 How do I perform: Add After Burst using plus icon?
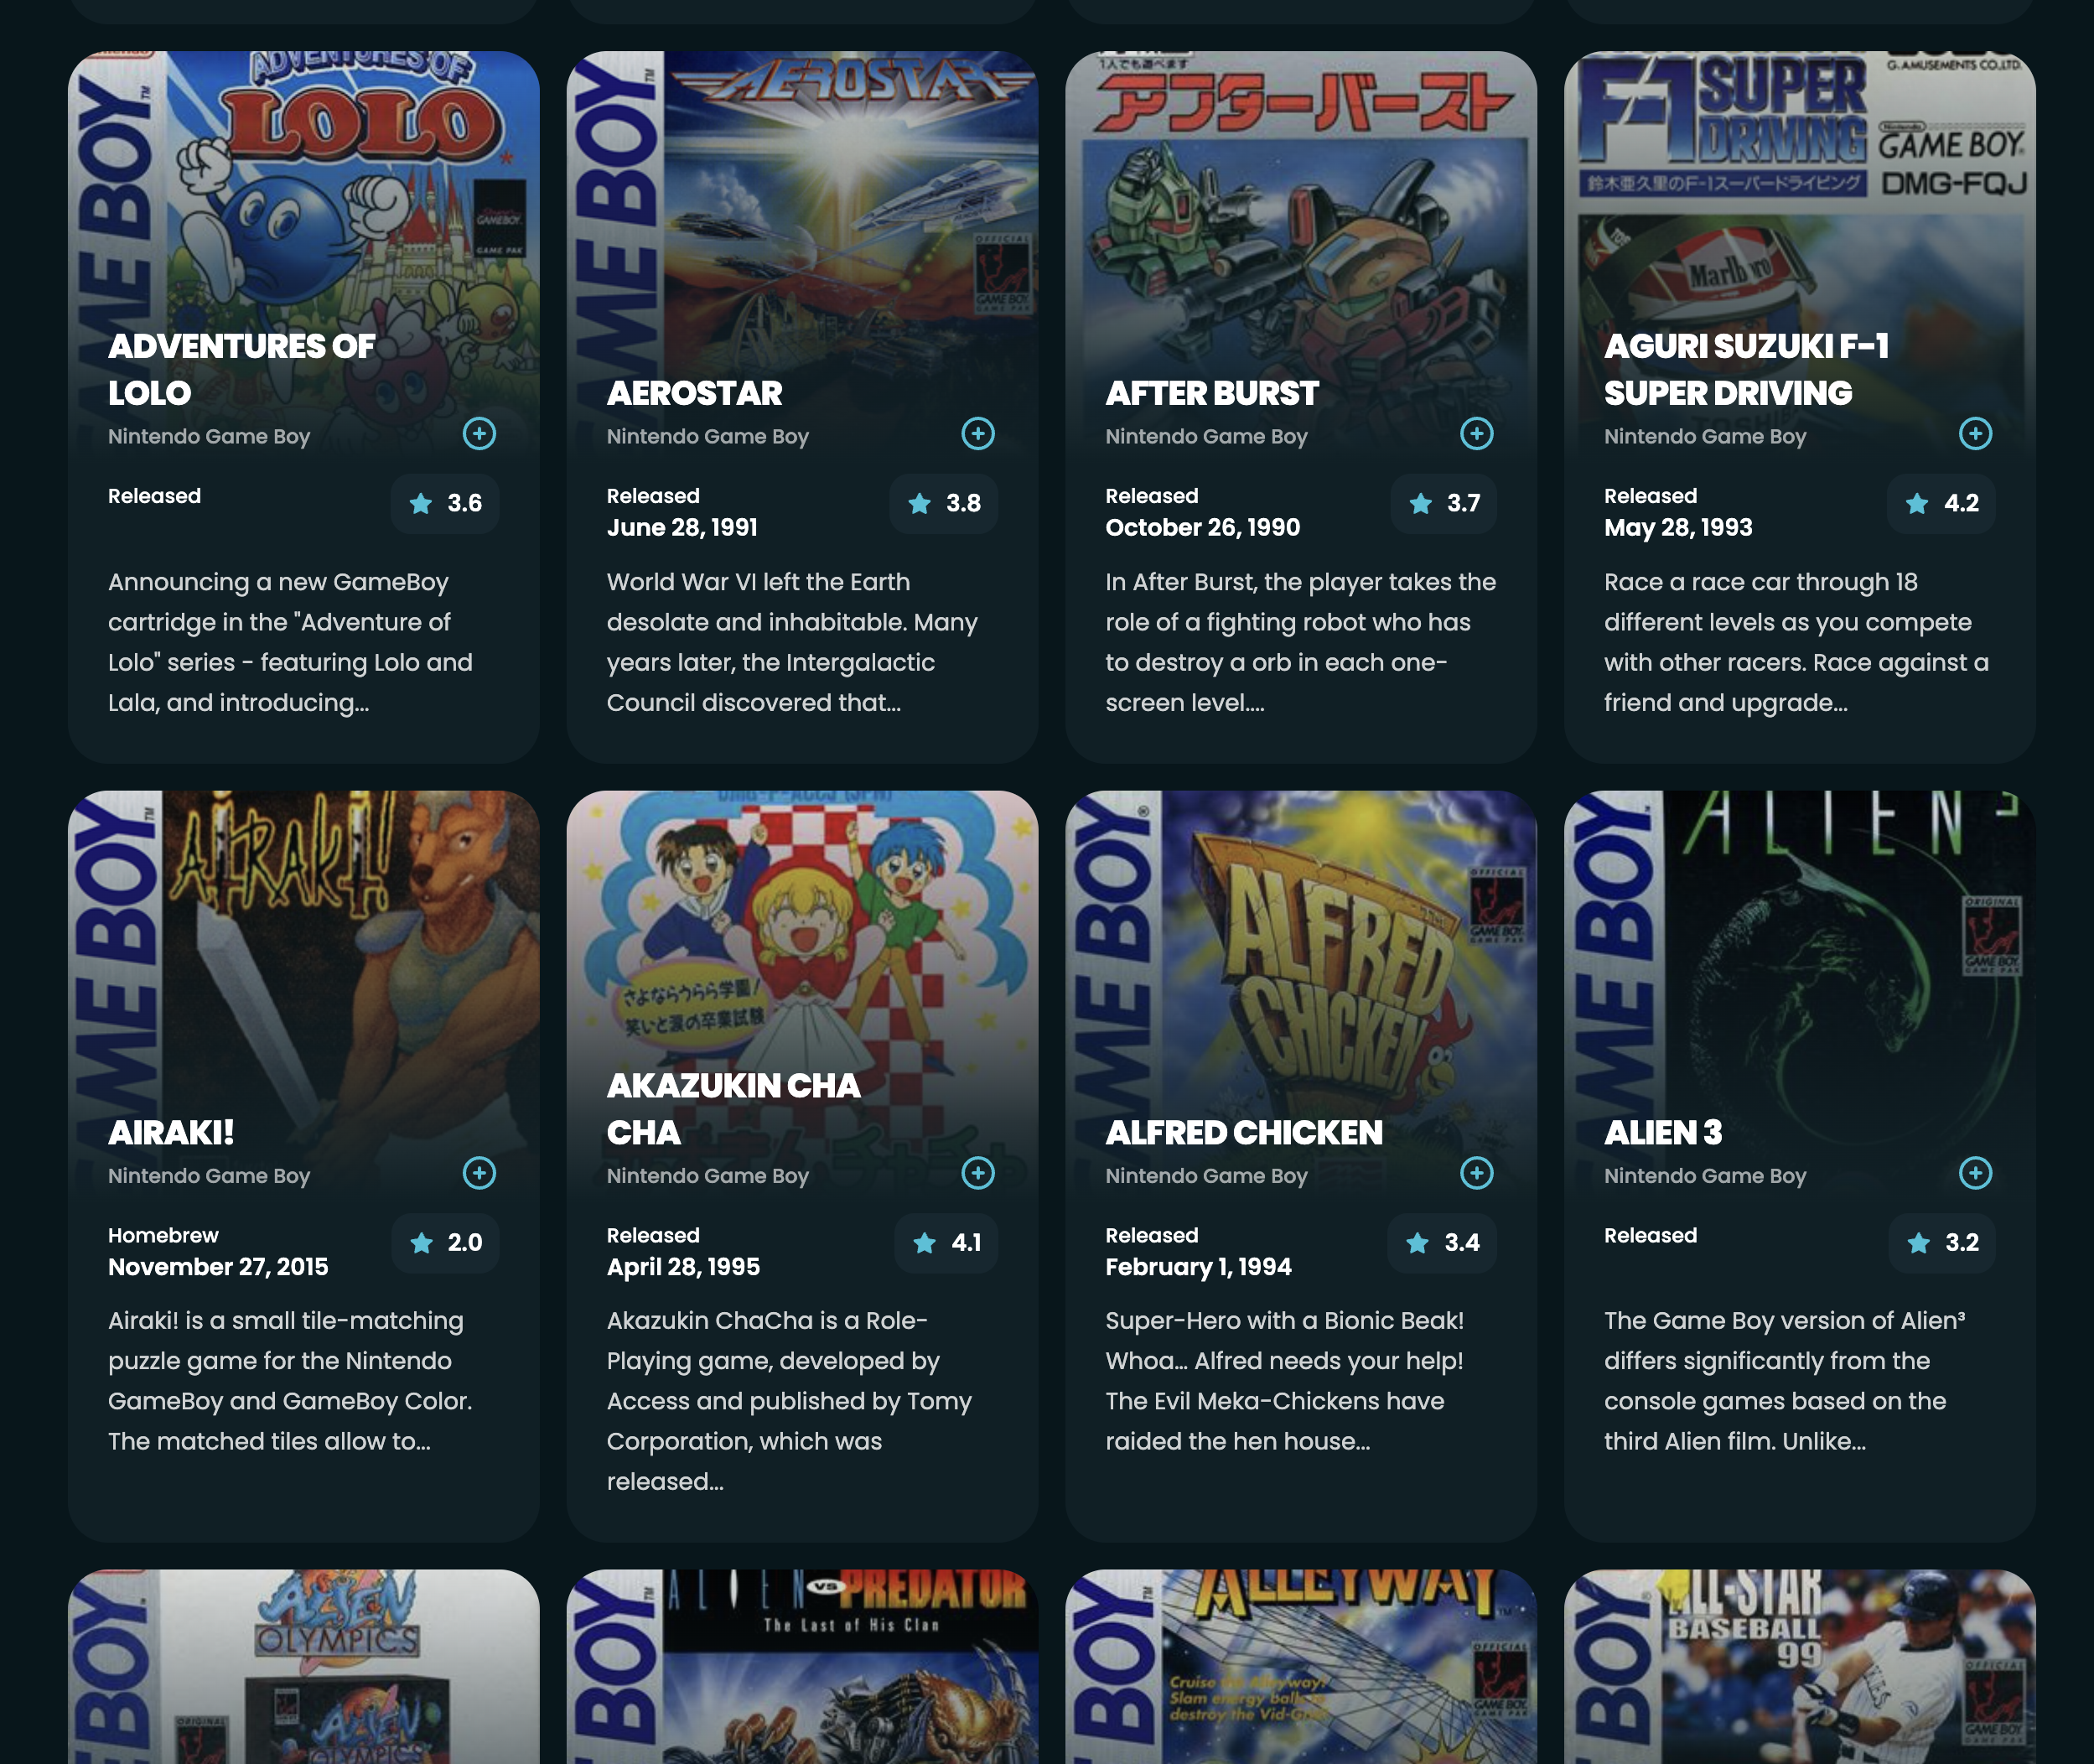pos(1477,434)
